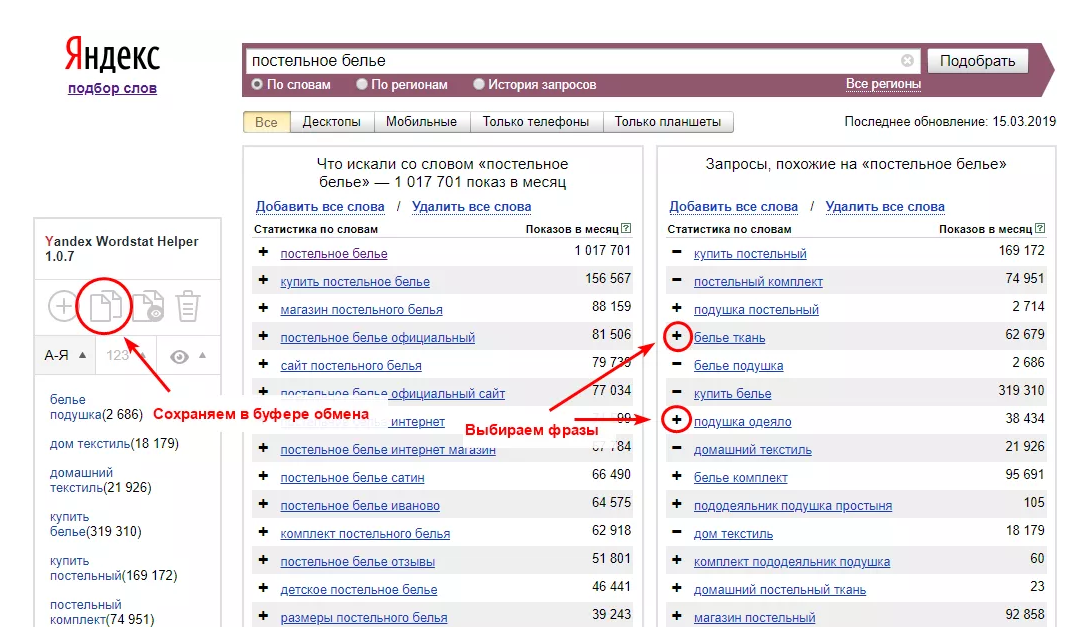Sort Helper list by frequency via 123
This screenshot has width=1073, height=641.
click(125, 355)
